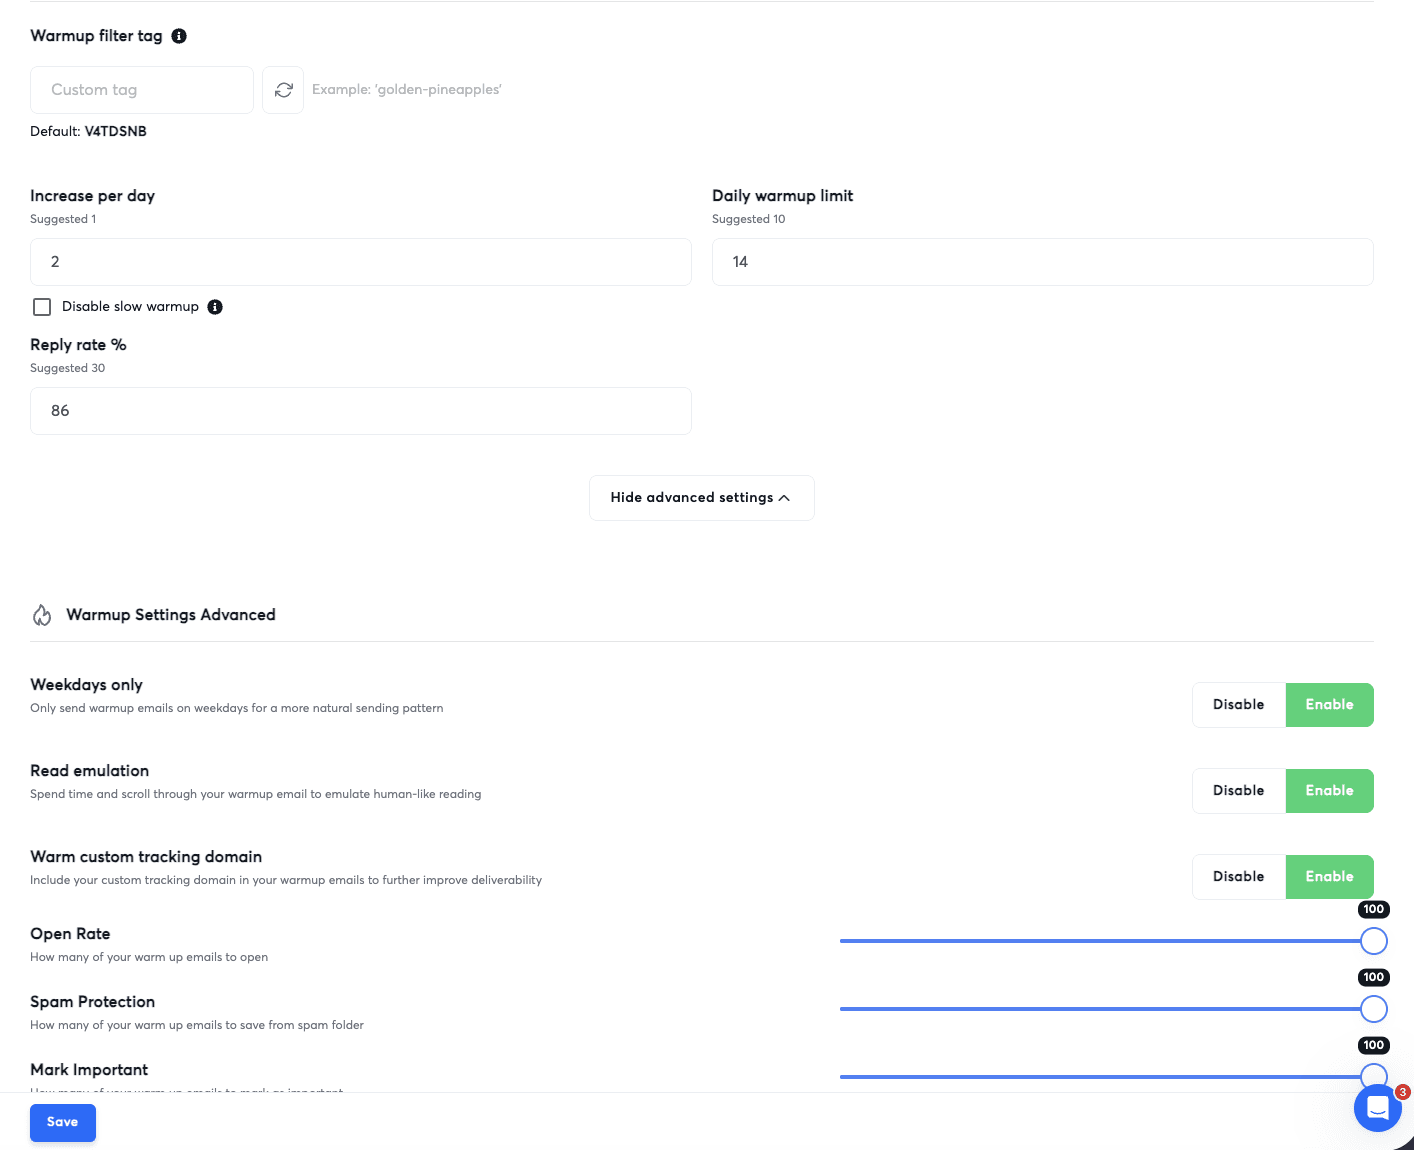Click the regenerate tag icon beside Custom tag
The width and height of the screenshot is (1414, 1150).
click(x=283, y=89)
